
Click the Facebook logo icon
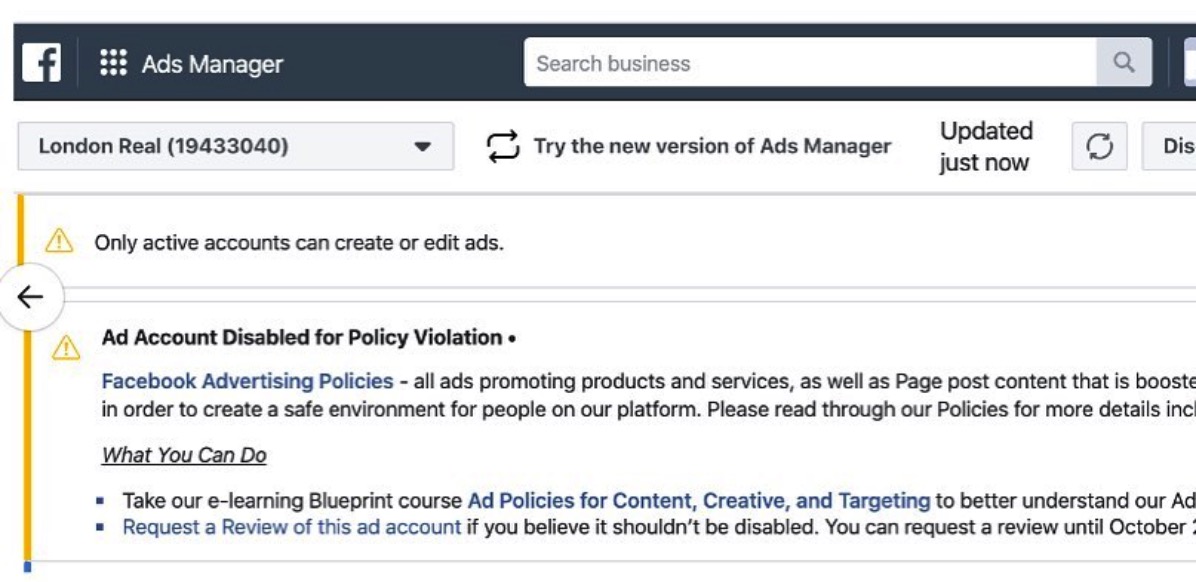[x=41, y=63]
